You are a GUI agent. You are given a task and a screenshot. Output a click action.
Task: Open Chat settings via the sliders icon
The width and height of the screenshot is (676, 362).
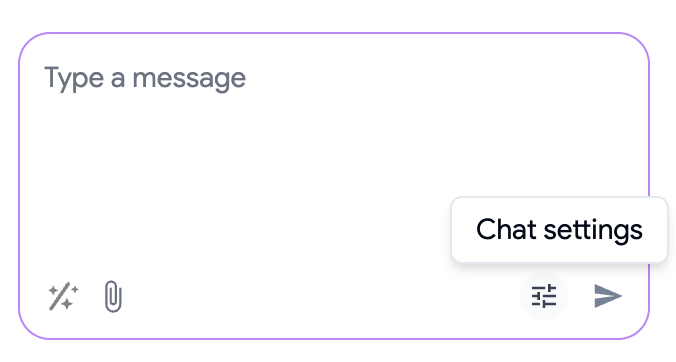point(544,296)
